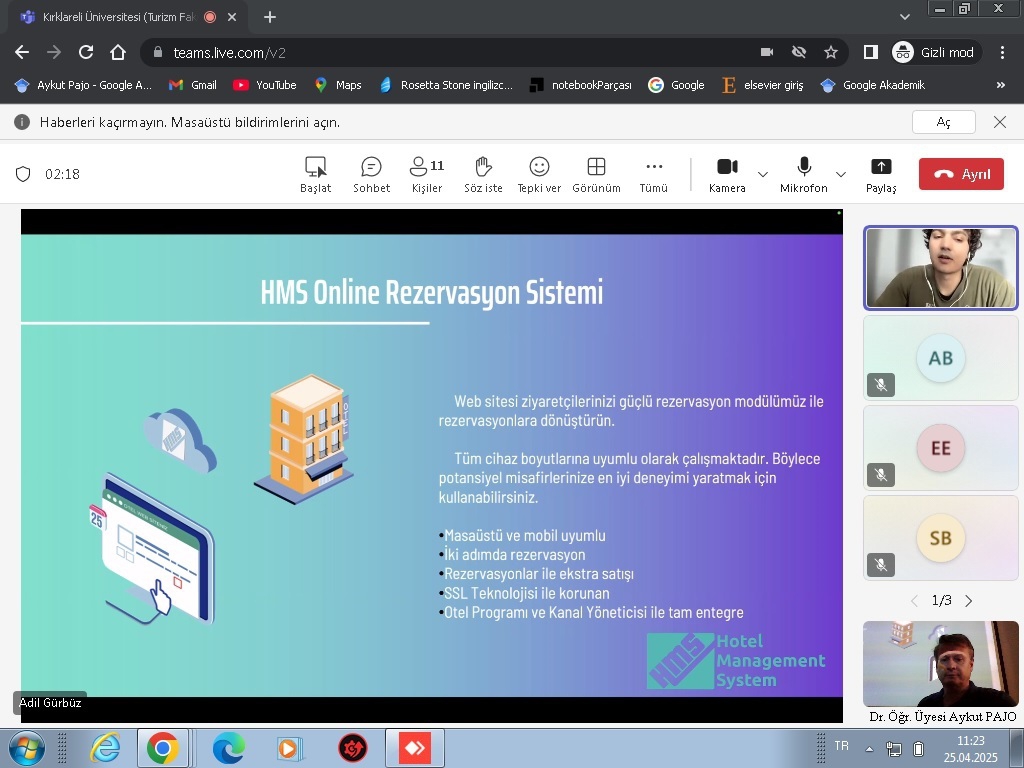Open the Windows Start menu
This screenshot has height=768, width=1024.
pyautogui.click(x=27, y=748)
